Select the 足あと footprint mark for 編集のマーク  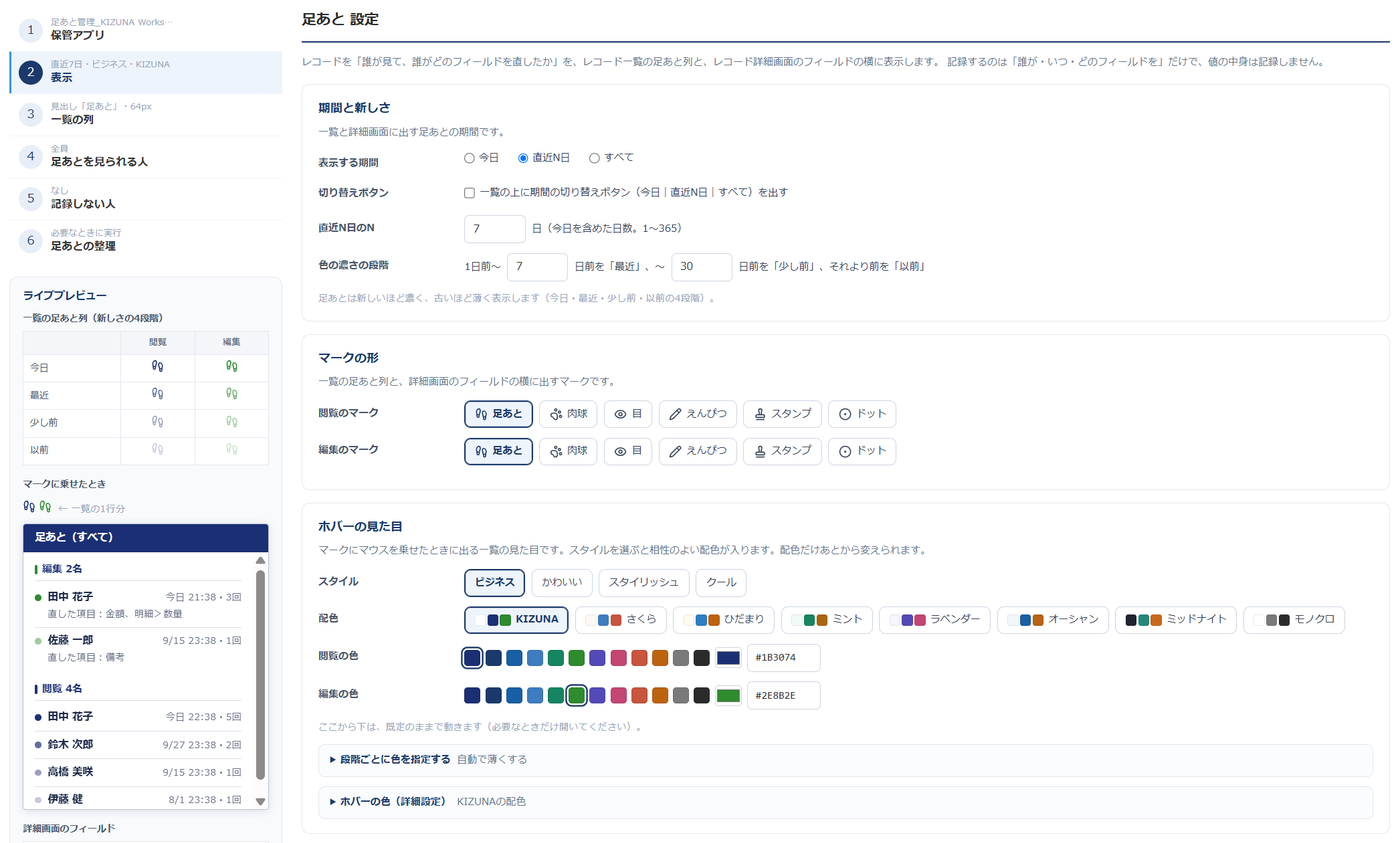click(x=498, y=451)
